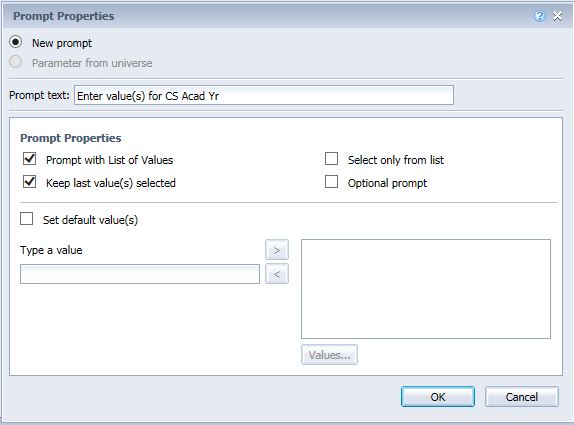This screenshot has width=574, height=425.
Task: Click the bold Prompt Properties section heading
Action: (x=71, y=138)
